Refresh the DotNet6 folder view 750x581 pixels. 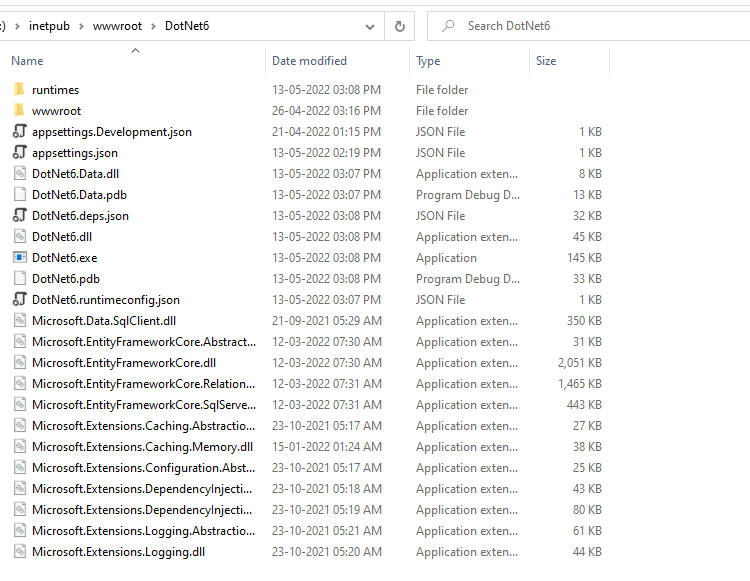pyautogui.click(x=400, y=26)
